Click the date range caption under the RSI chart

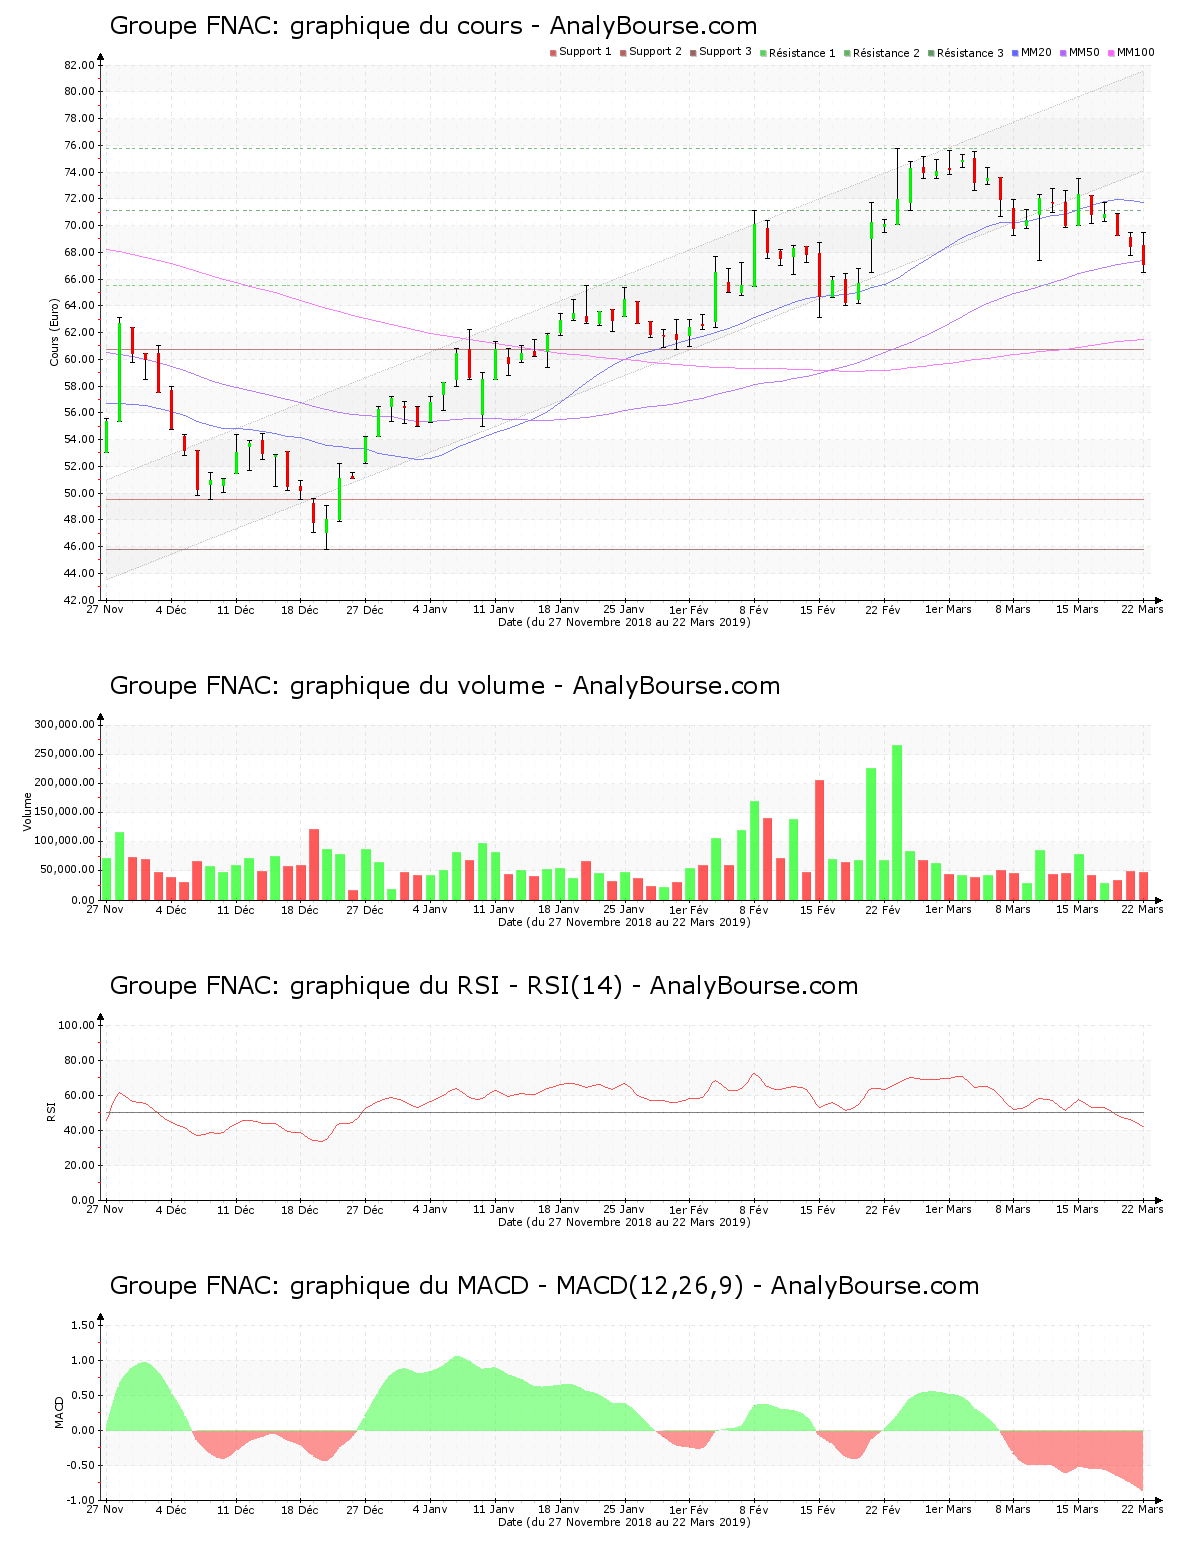(624, 1222)
